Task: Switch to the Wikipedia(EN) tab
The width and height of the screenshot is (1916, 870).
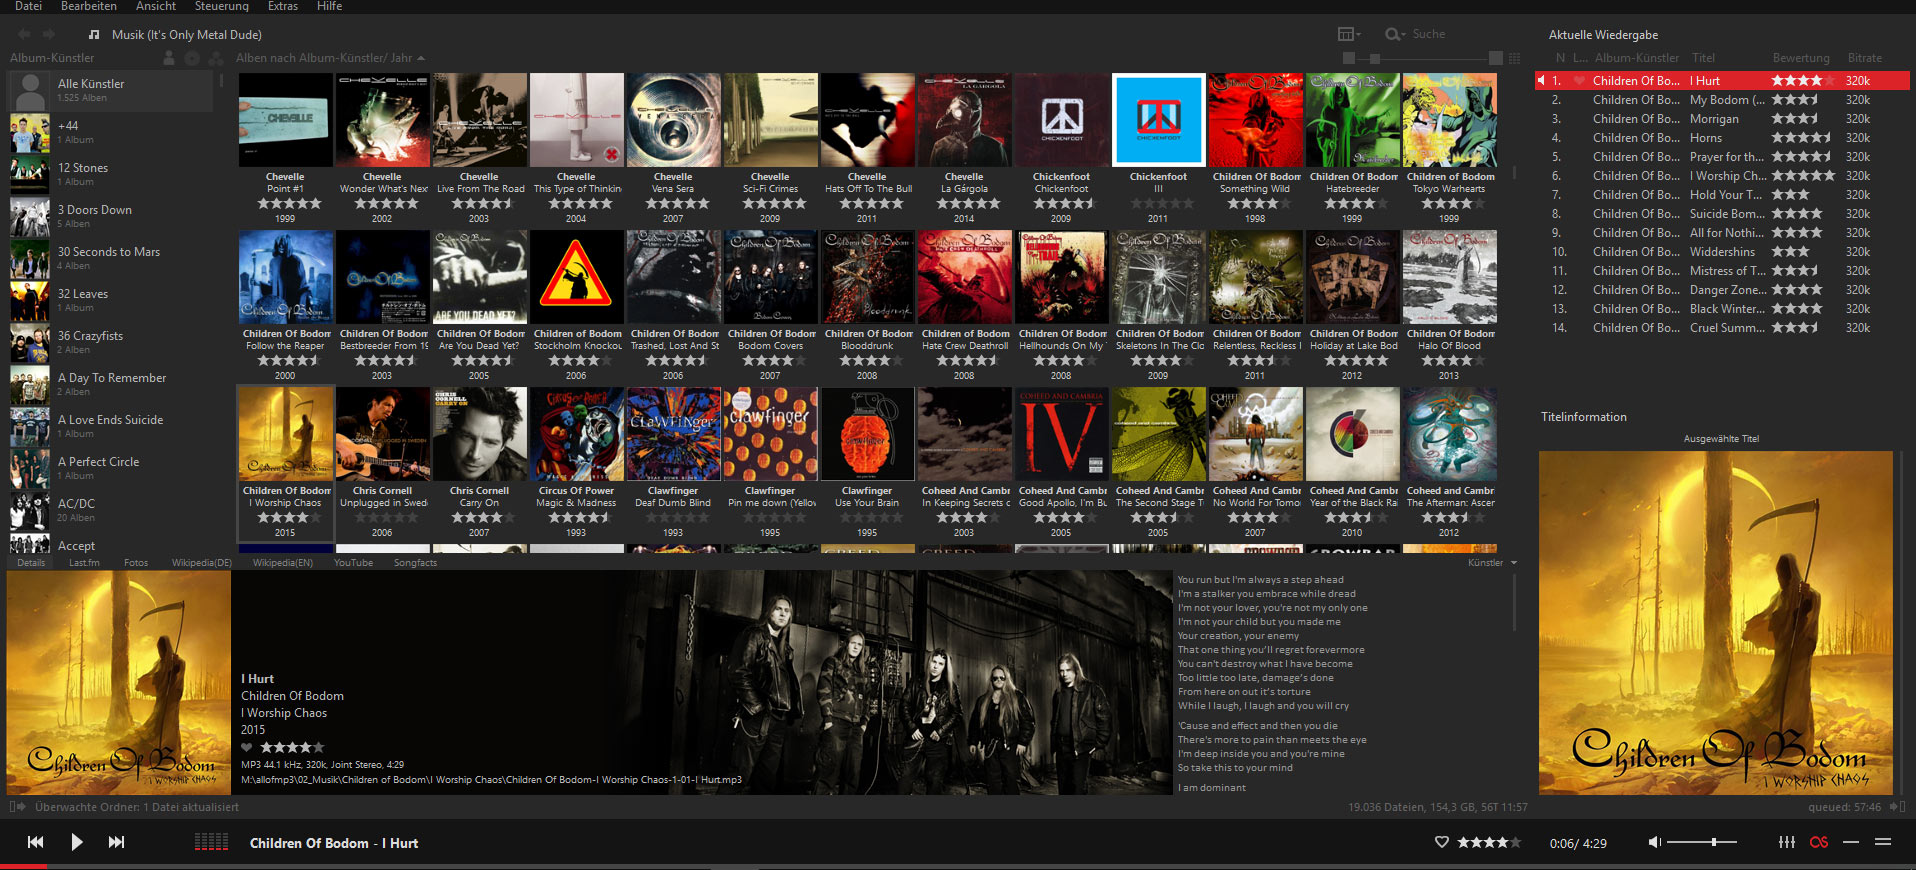Action: tap(282, 563)
